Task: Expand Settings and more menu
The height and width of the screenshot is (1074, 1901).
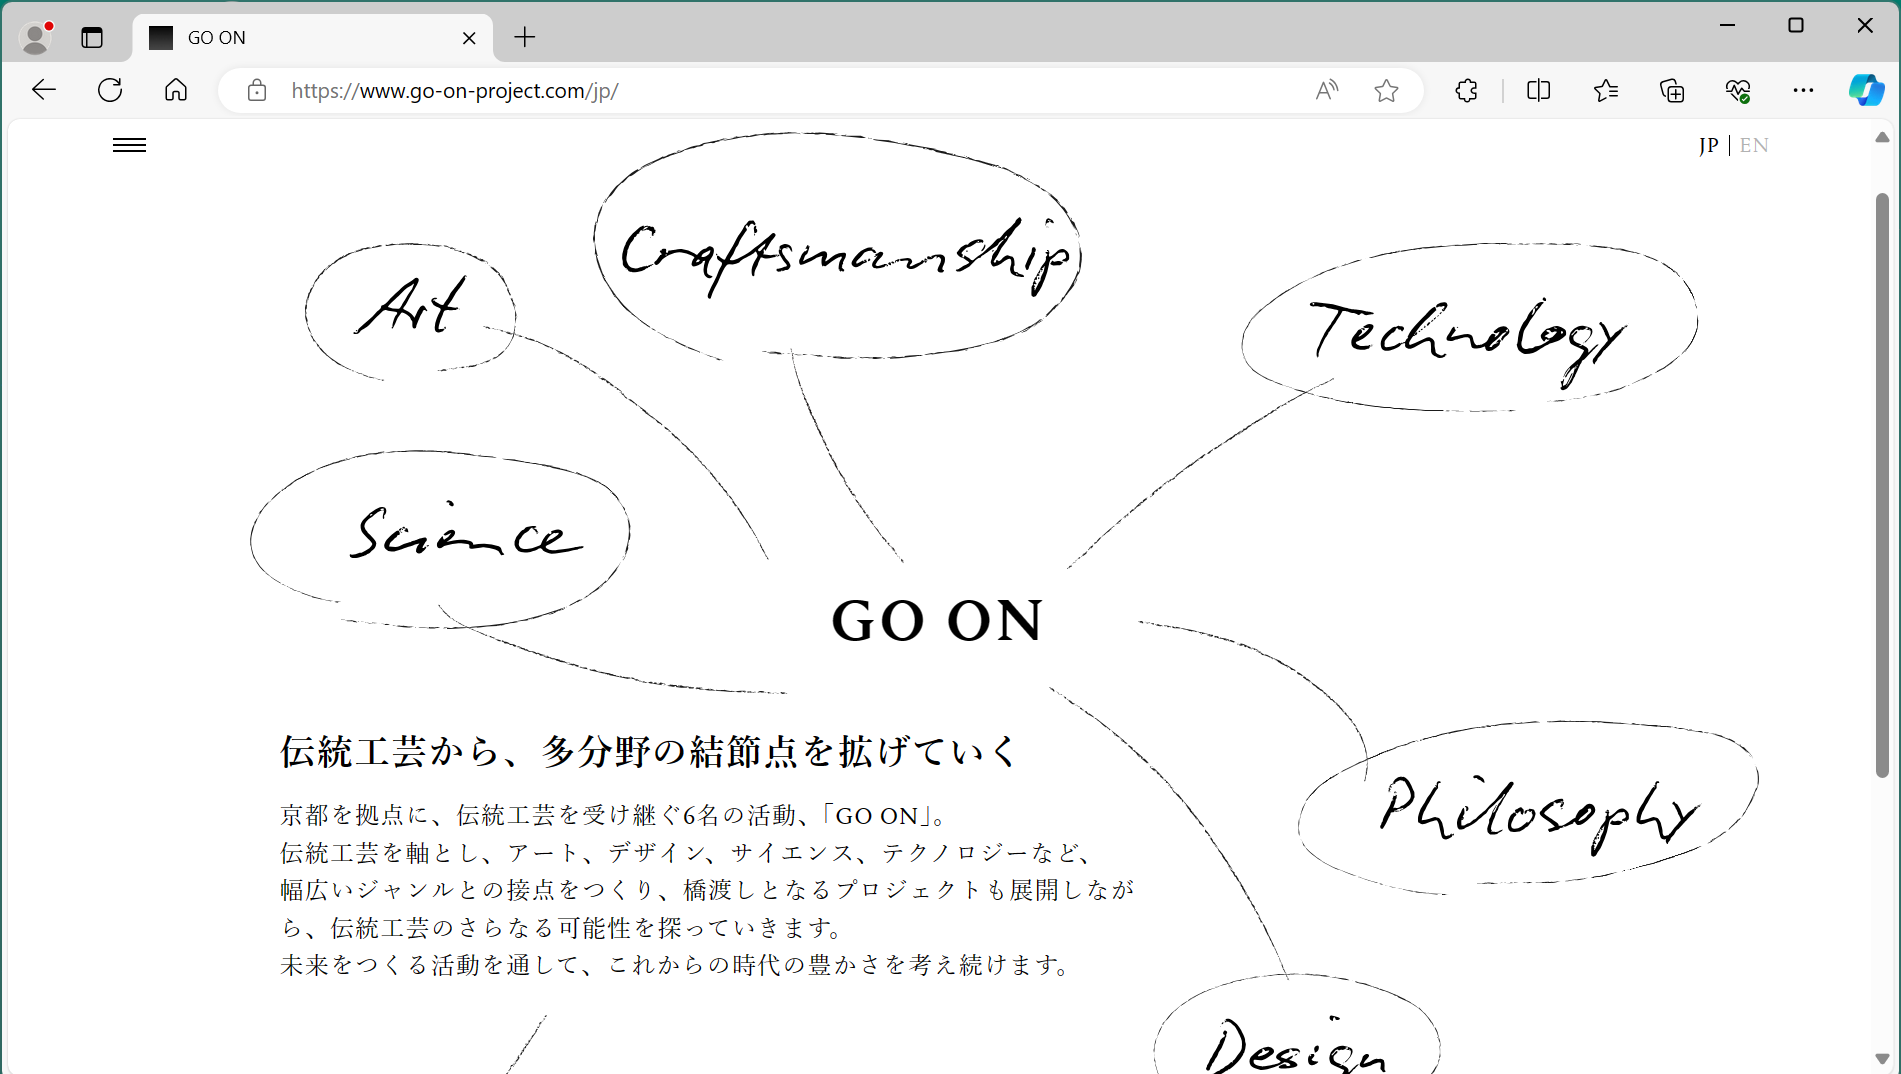Action: coord(1803,91)
